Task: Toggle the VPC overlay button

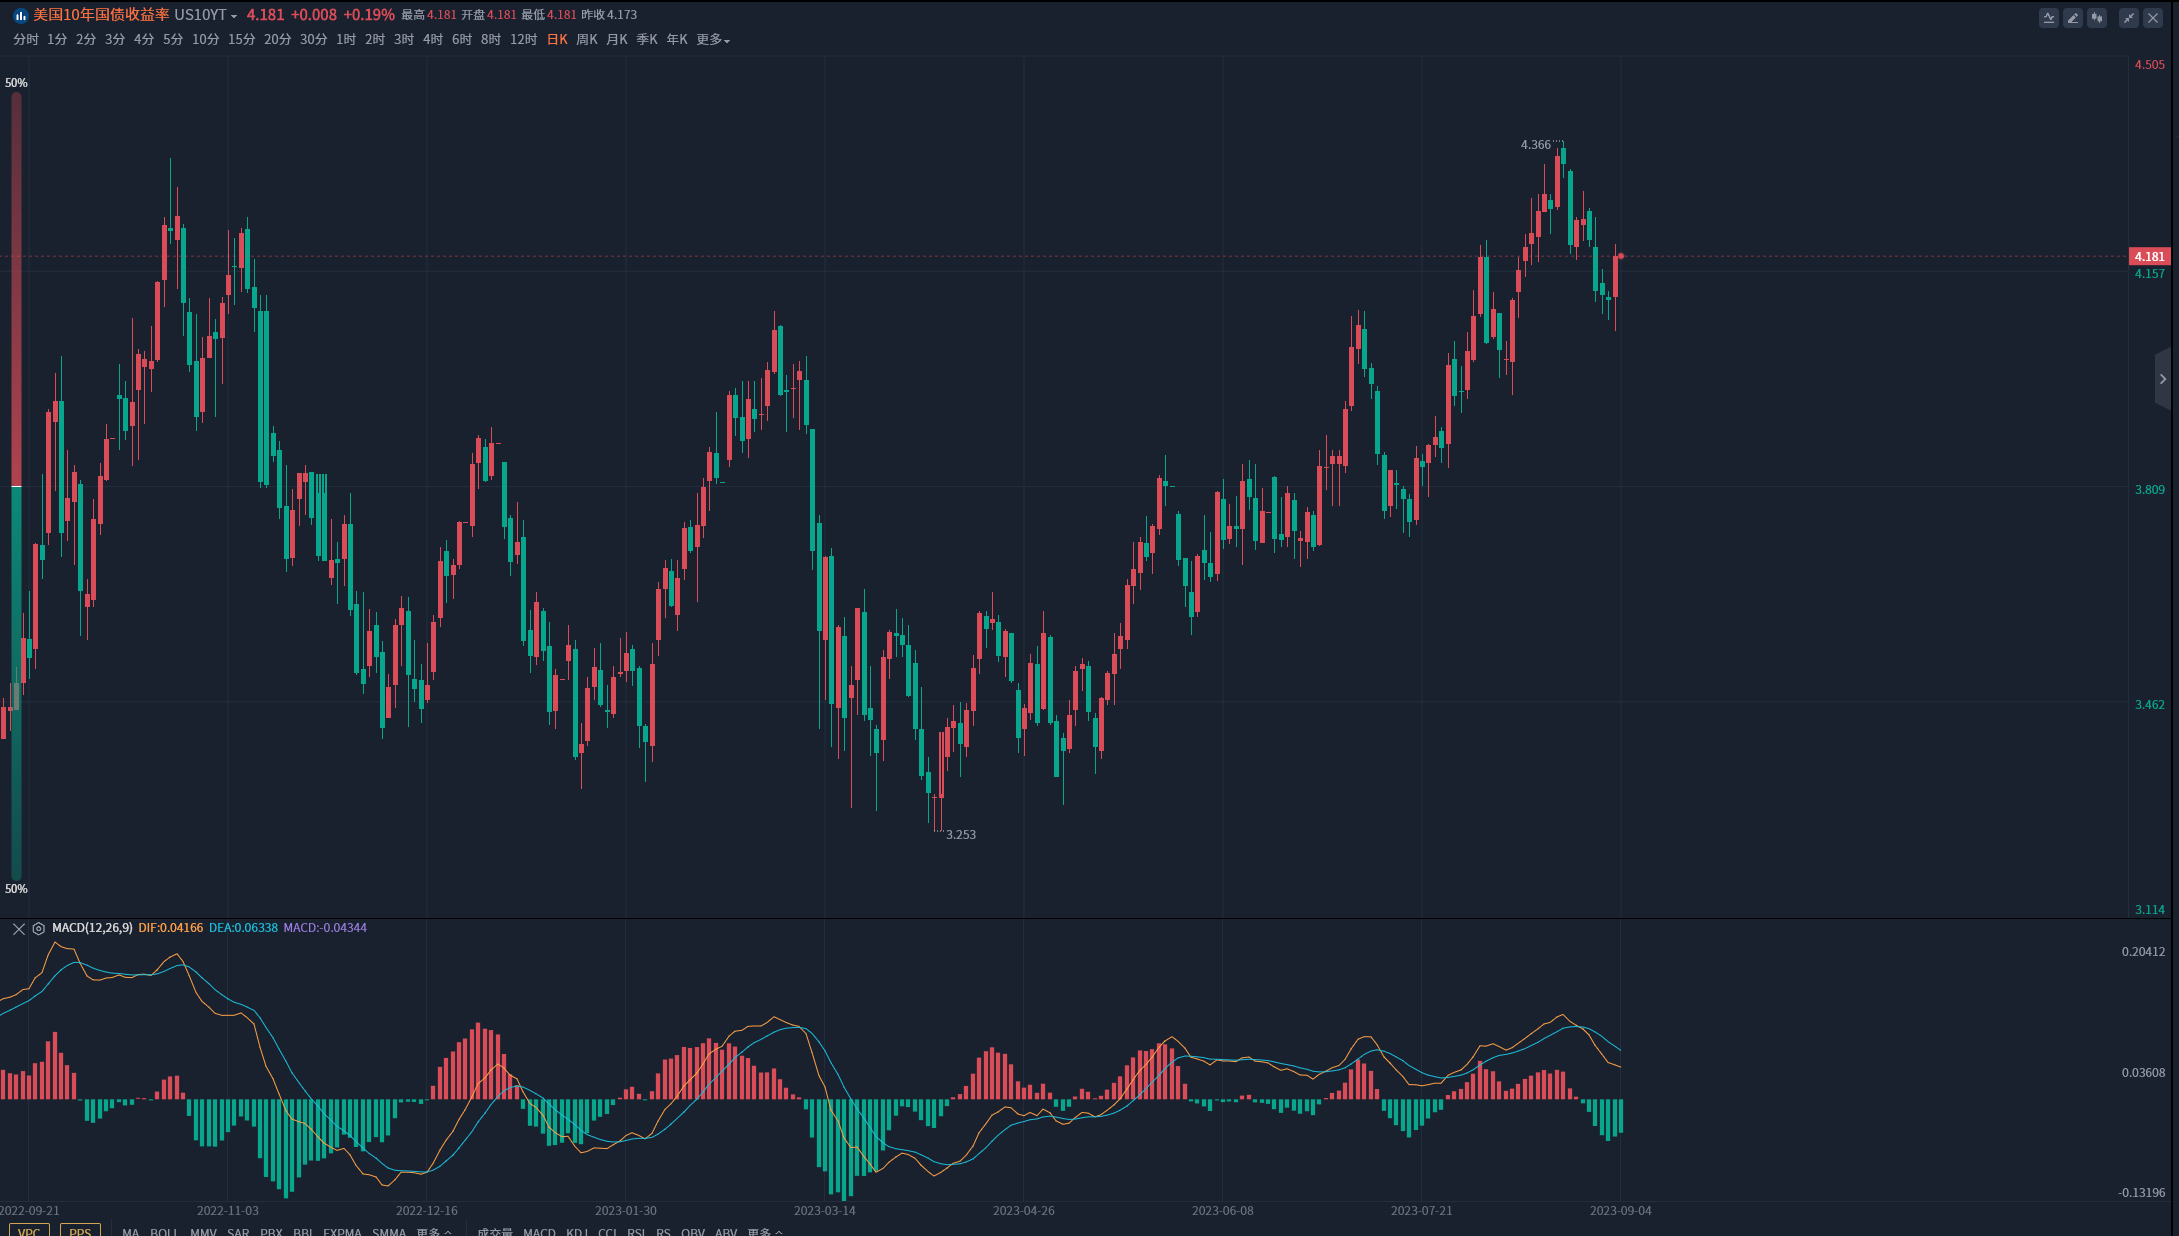Action: pos(29,1230)
